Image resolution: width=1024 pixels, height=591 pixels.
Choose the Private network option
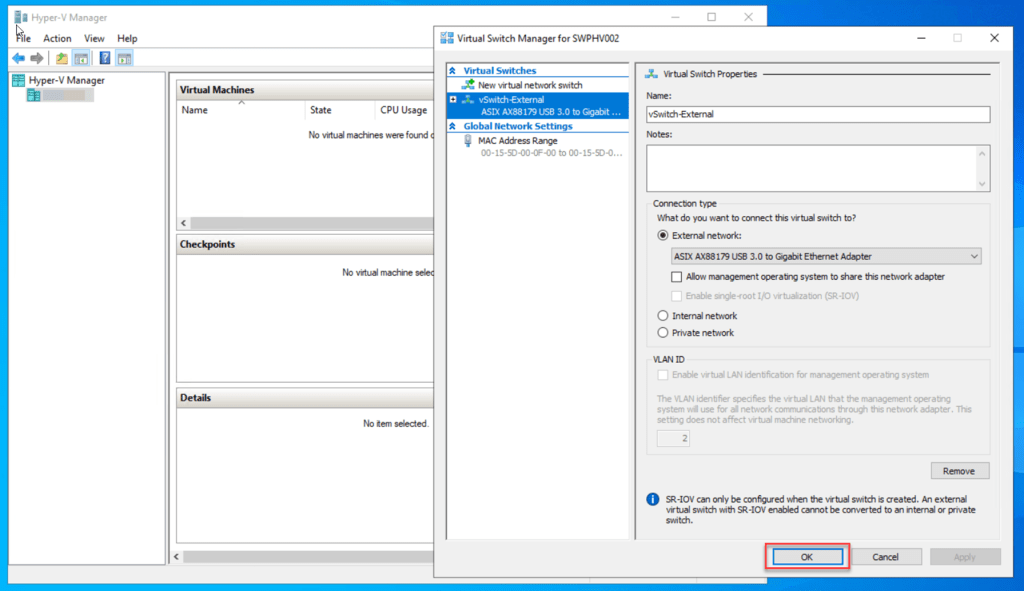[662, 333]
